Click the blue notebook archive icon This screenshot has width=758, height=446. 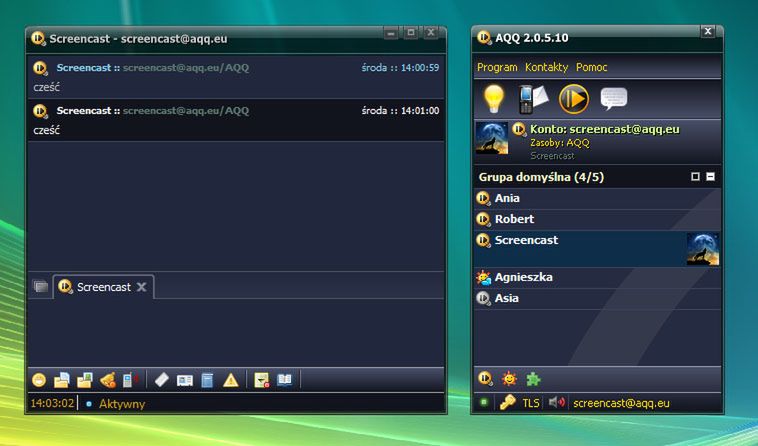207,380
